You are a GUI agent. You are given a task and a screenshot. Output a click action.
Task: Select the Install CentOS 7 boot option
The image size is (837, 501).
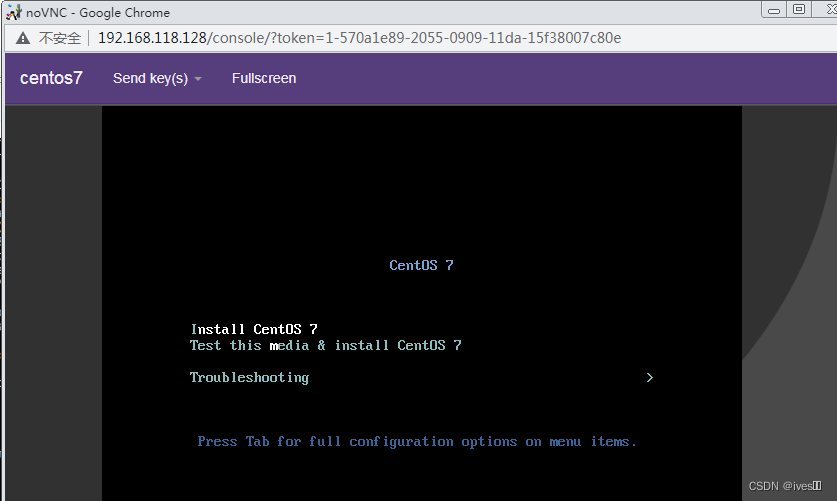click(254, 329)
